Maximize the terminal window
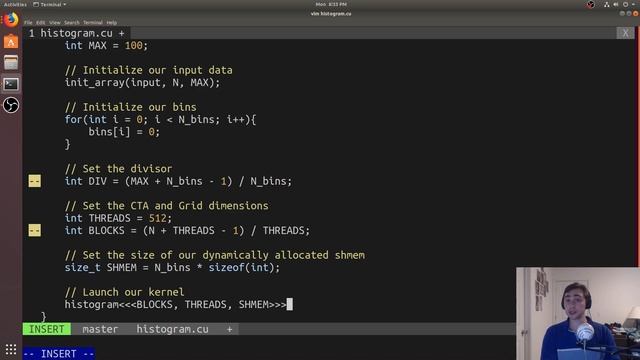The image size is (640, 360). click(629, 13)
